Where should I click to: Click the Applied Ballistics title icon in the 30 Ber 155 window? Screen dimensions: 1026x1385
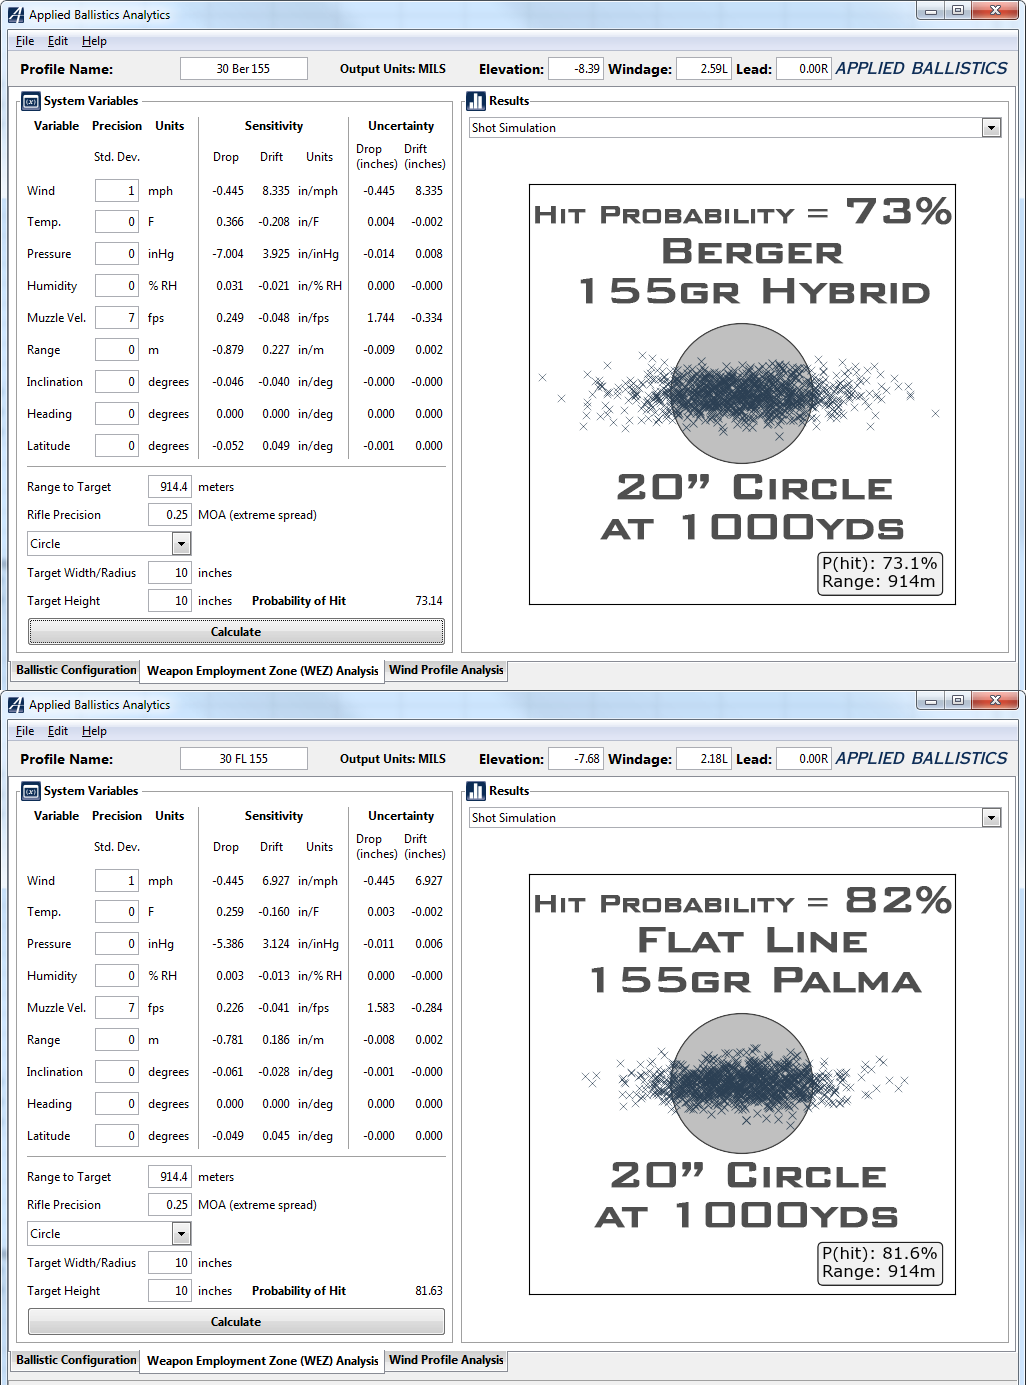click(16, 15)
